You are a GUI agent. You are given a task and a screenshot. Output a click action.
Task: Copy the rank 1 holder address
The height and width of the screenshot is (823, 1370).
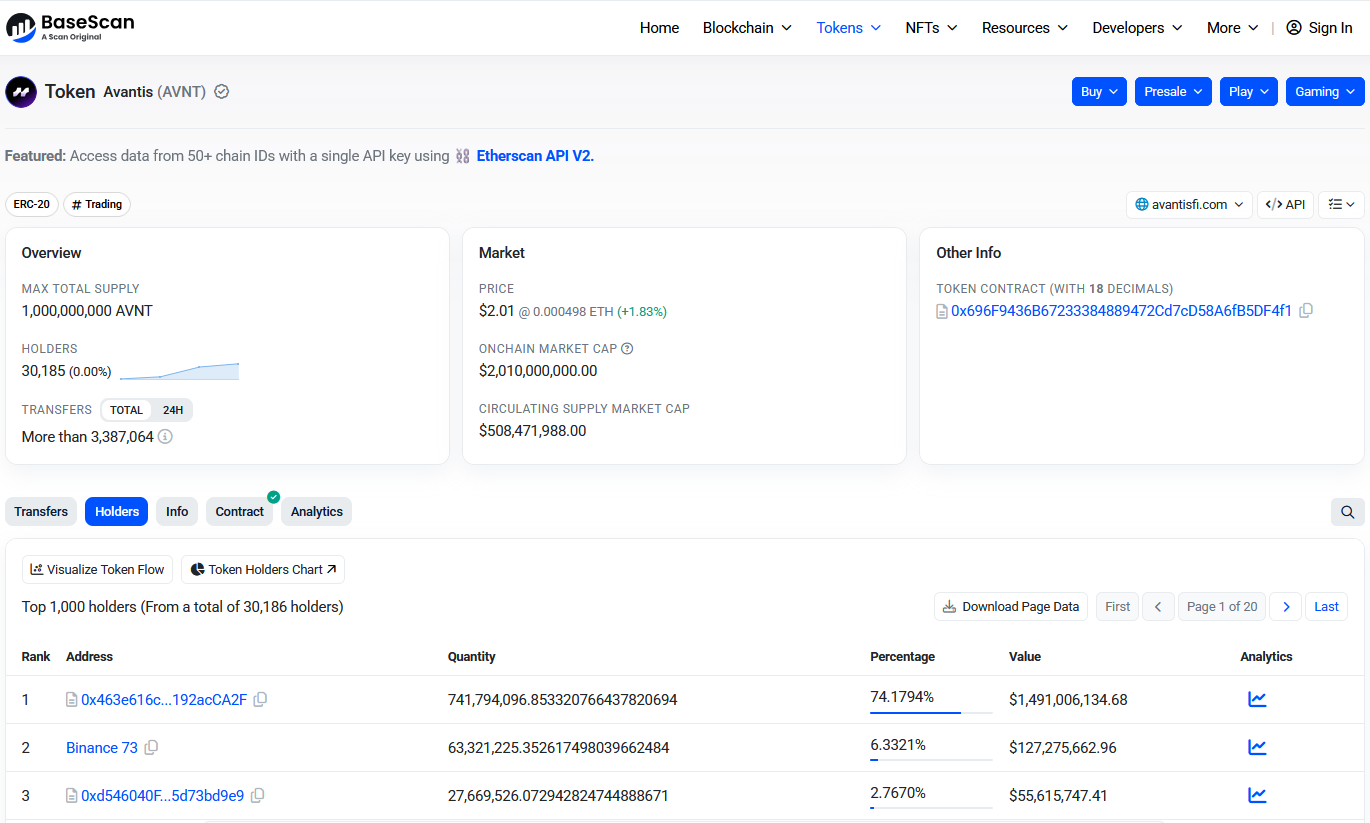pos(260,700)
